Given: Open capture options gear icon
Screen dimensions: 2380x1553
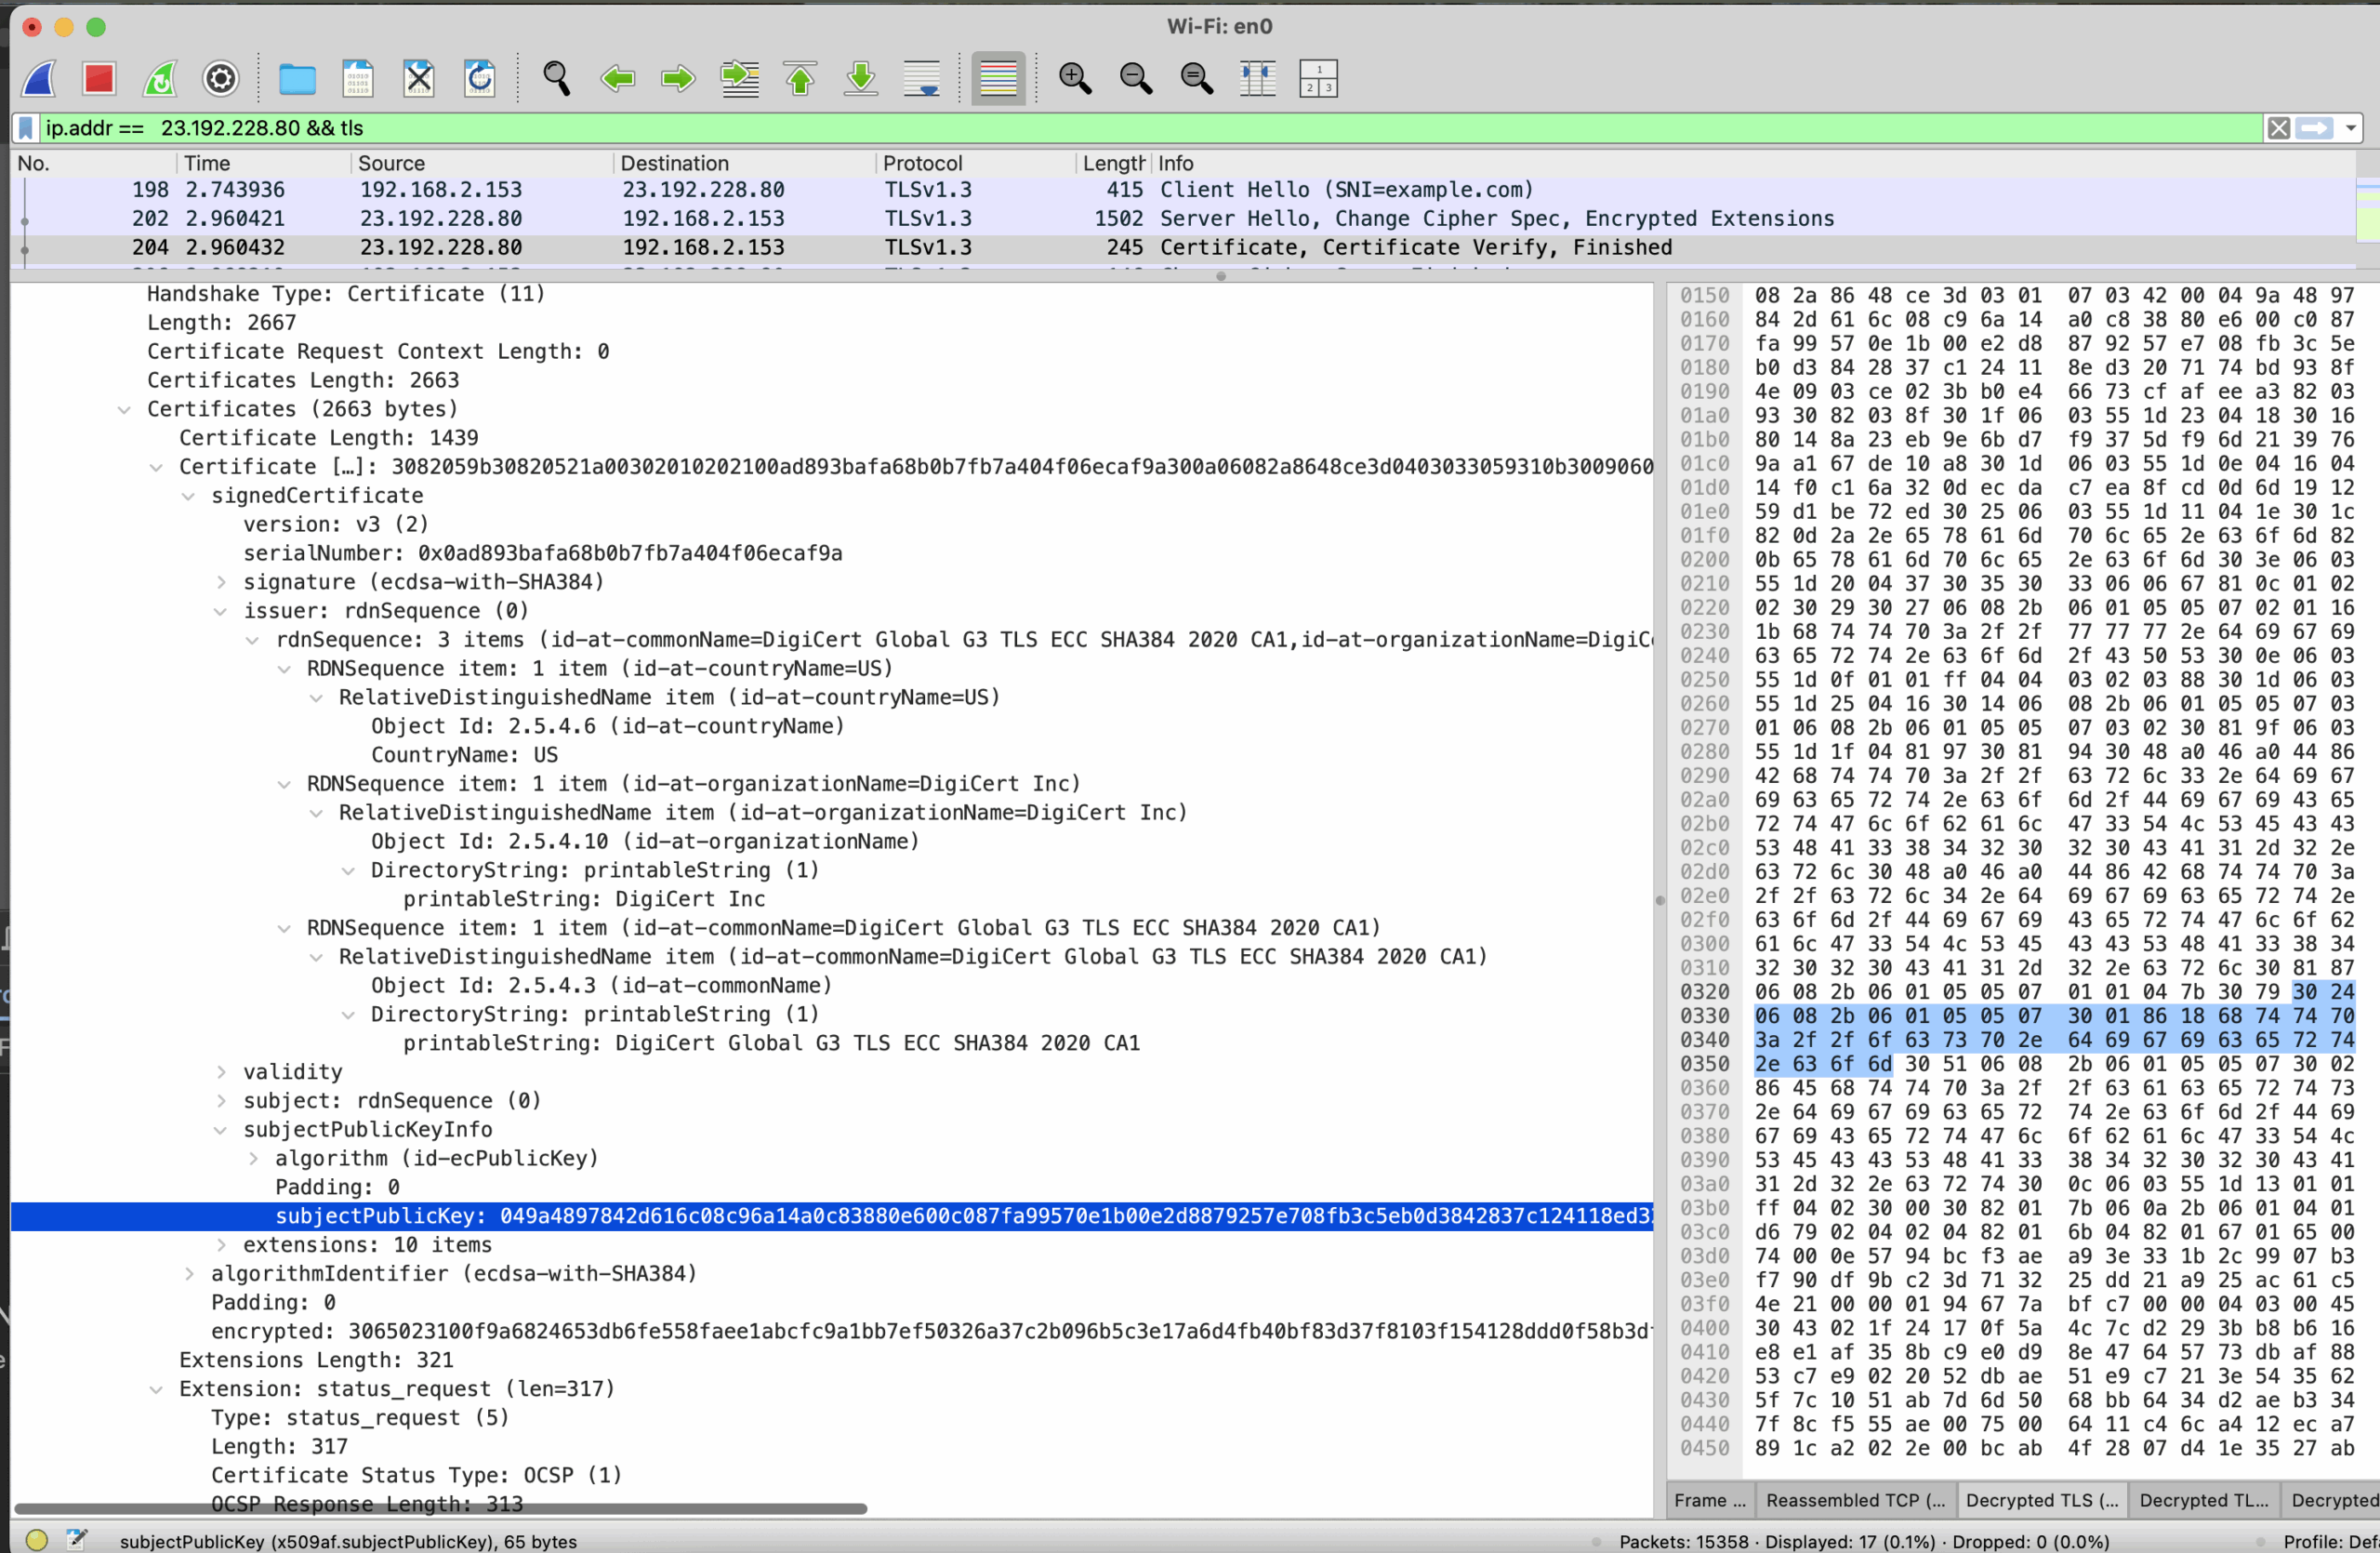Looking at the screenshot, I should coord(221,78).
